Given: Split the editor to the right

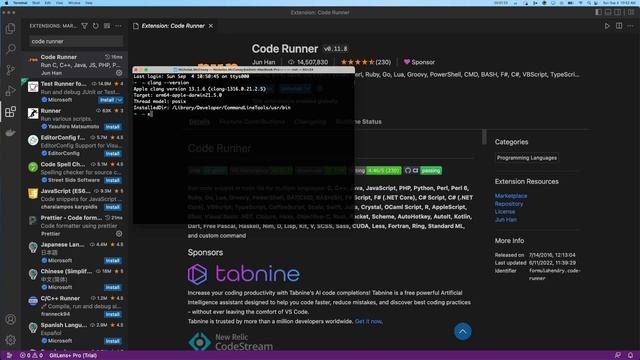Looking at the screenshot, I should pos(619,26).
